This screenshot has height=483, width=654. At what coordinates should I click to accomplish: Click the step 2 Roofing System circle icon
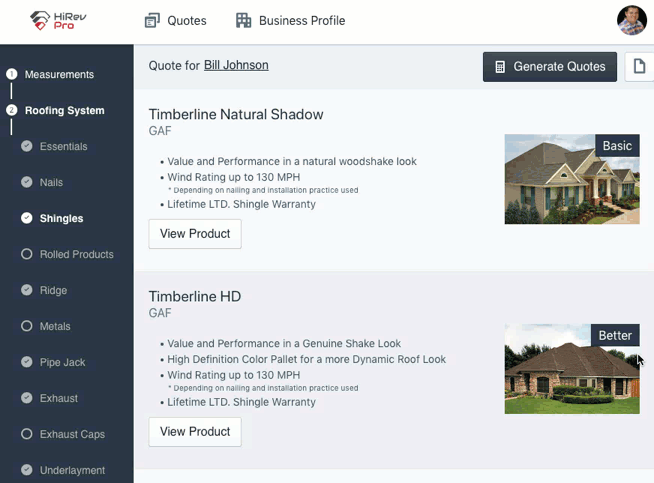click(x=12, y=110)
